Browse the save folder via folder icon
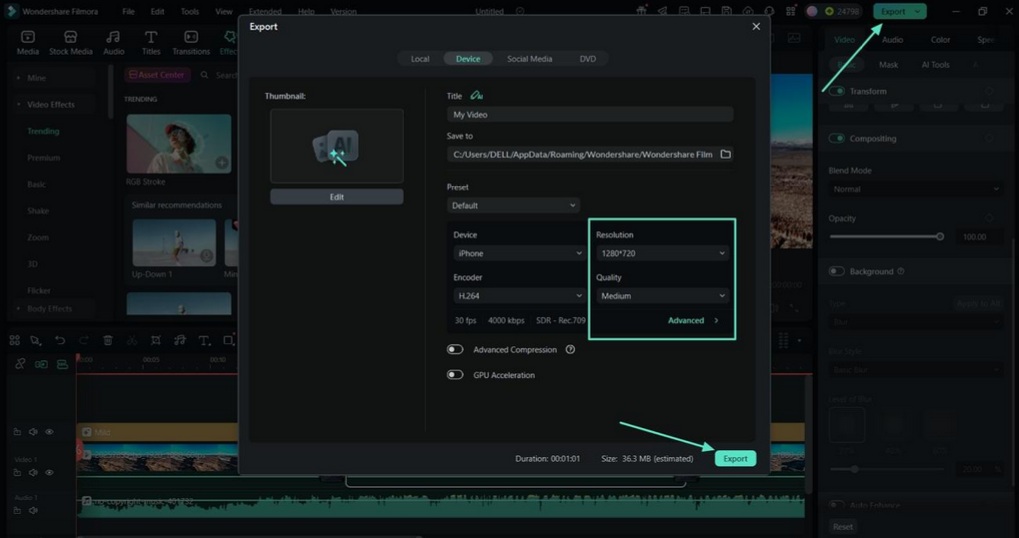 click(x=725, y=154)
